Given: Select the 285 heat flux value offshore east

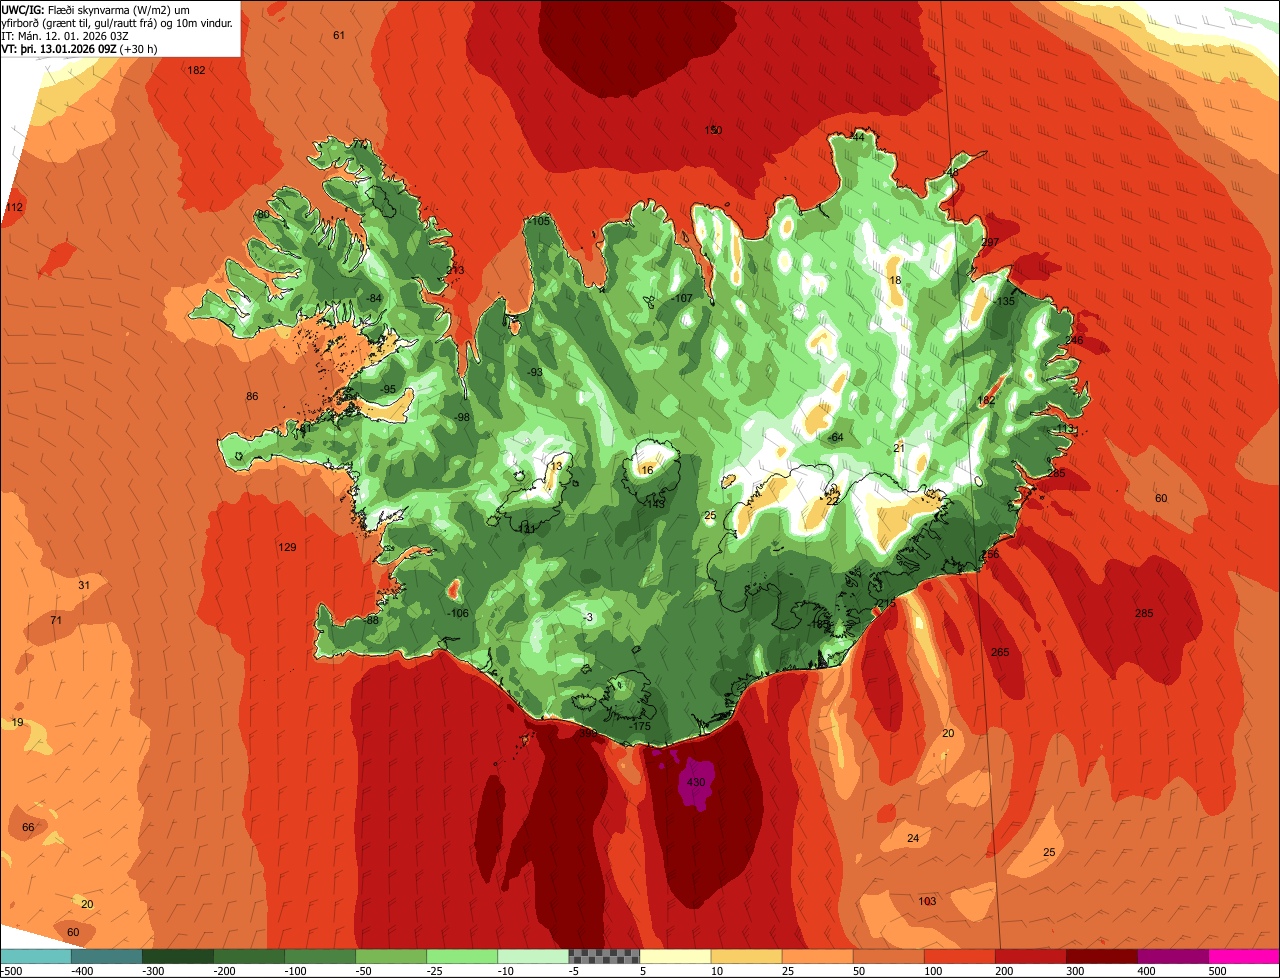Looking at the screenshot, I should (1144, 613).
